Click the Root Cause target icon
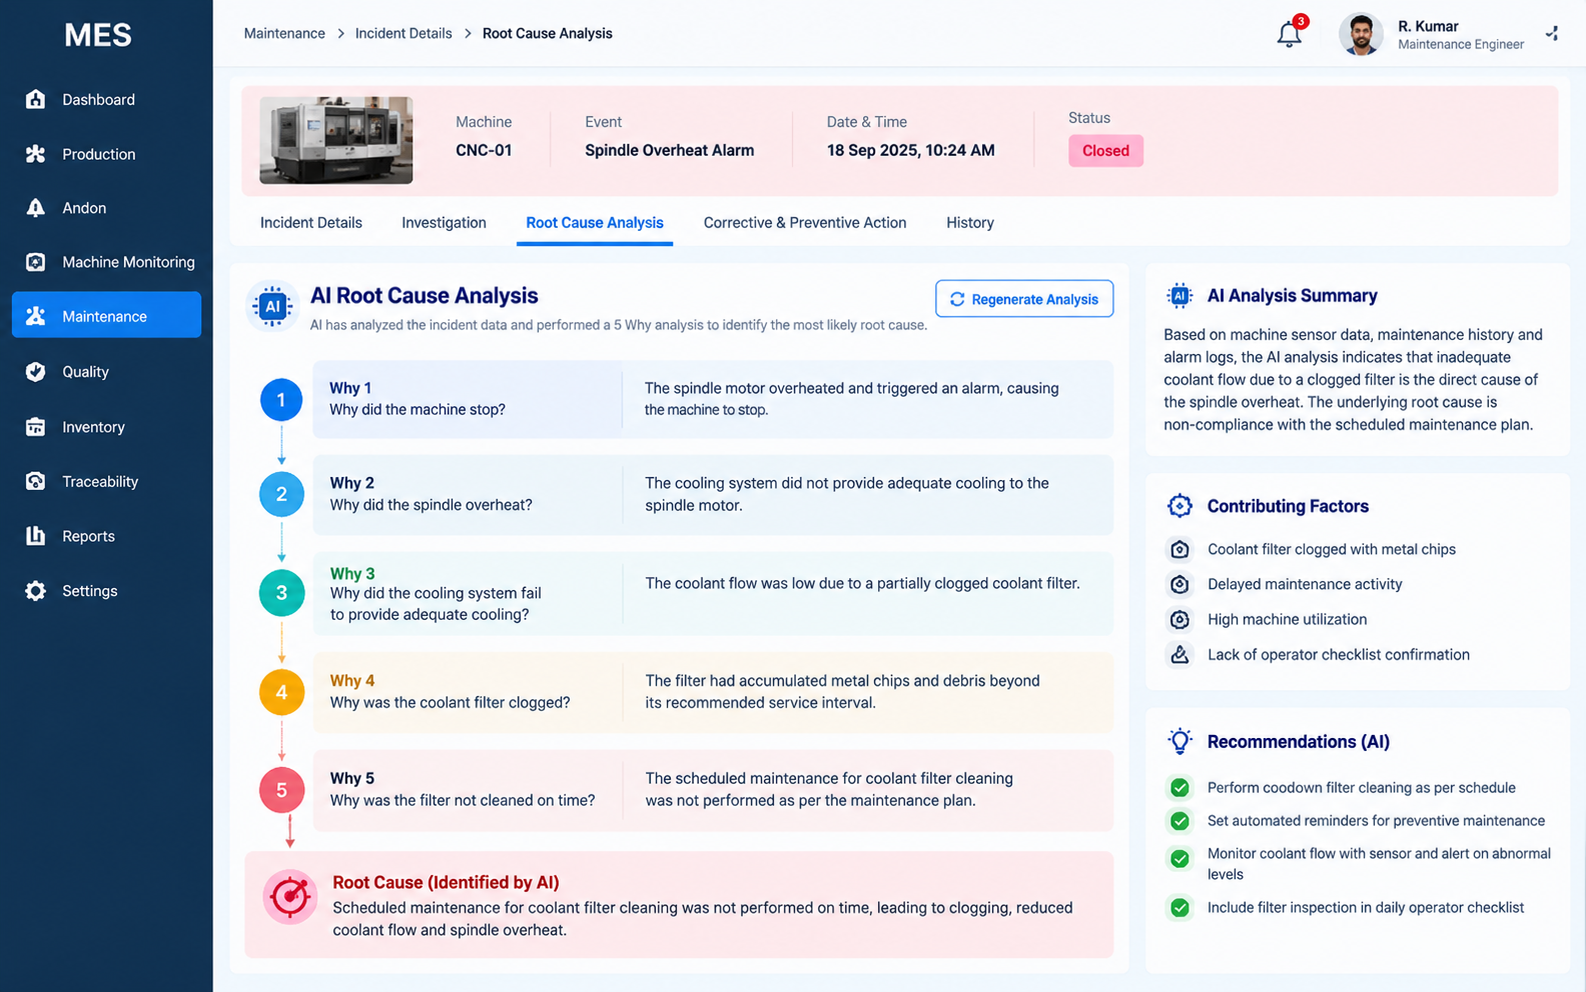 (290, 896)
